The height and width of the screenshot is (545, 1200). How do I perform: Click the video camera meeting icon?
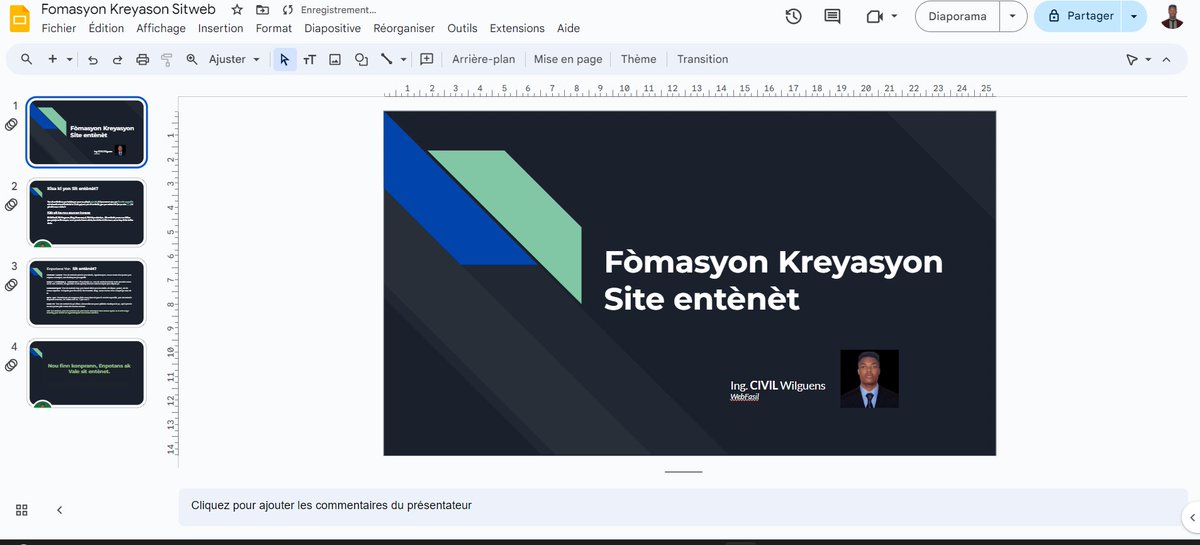coord(874,16)
